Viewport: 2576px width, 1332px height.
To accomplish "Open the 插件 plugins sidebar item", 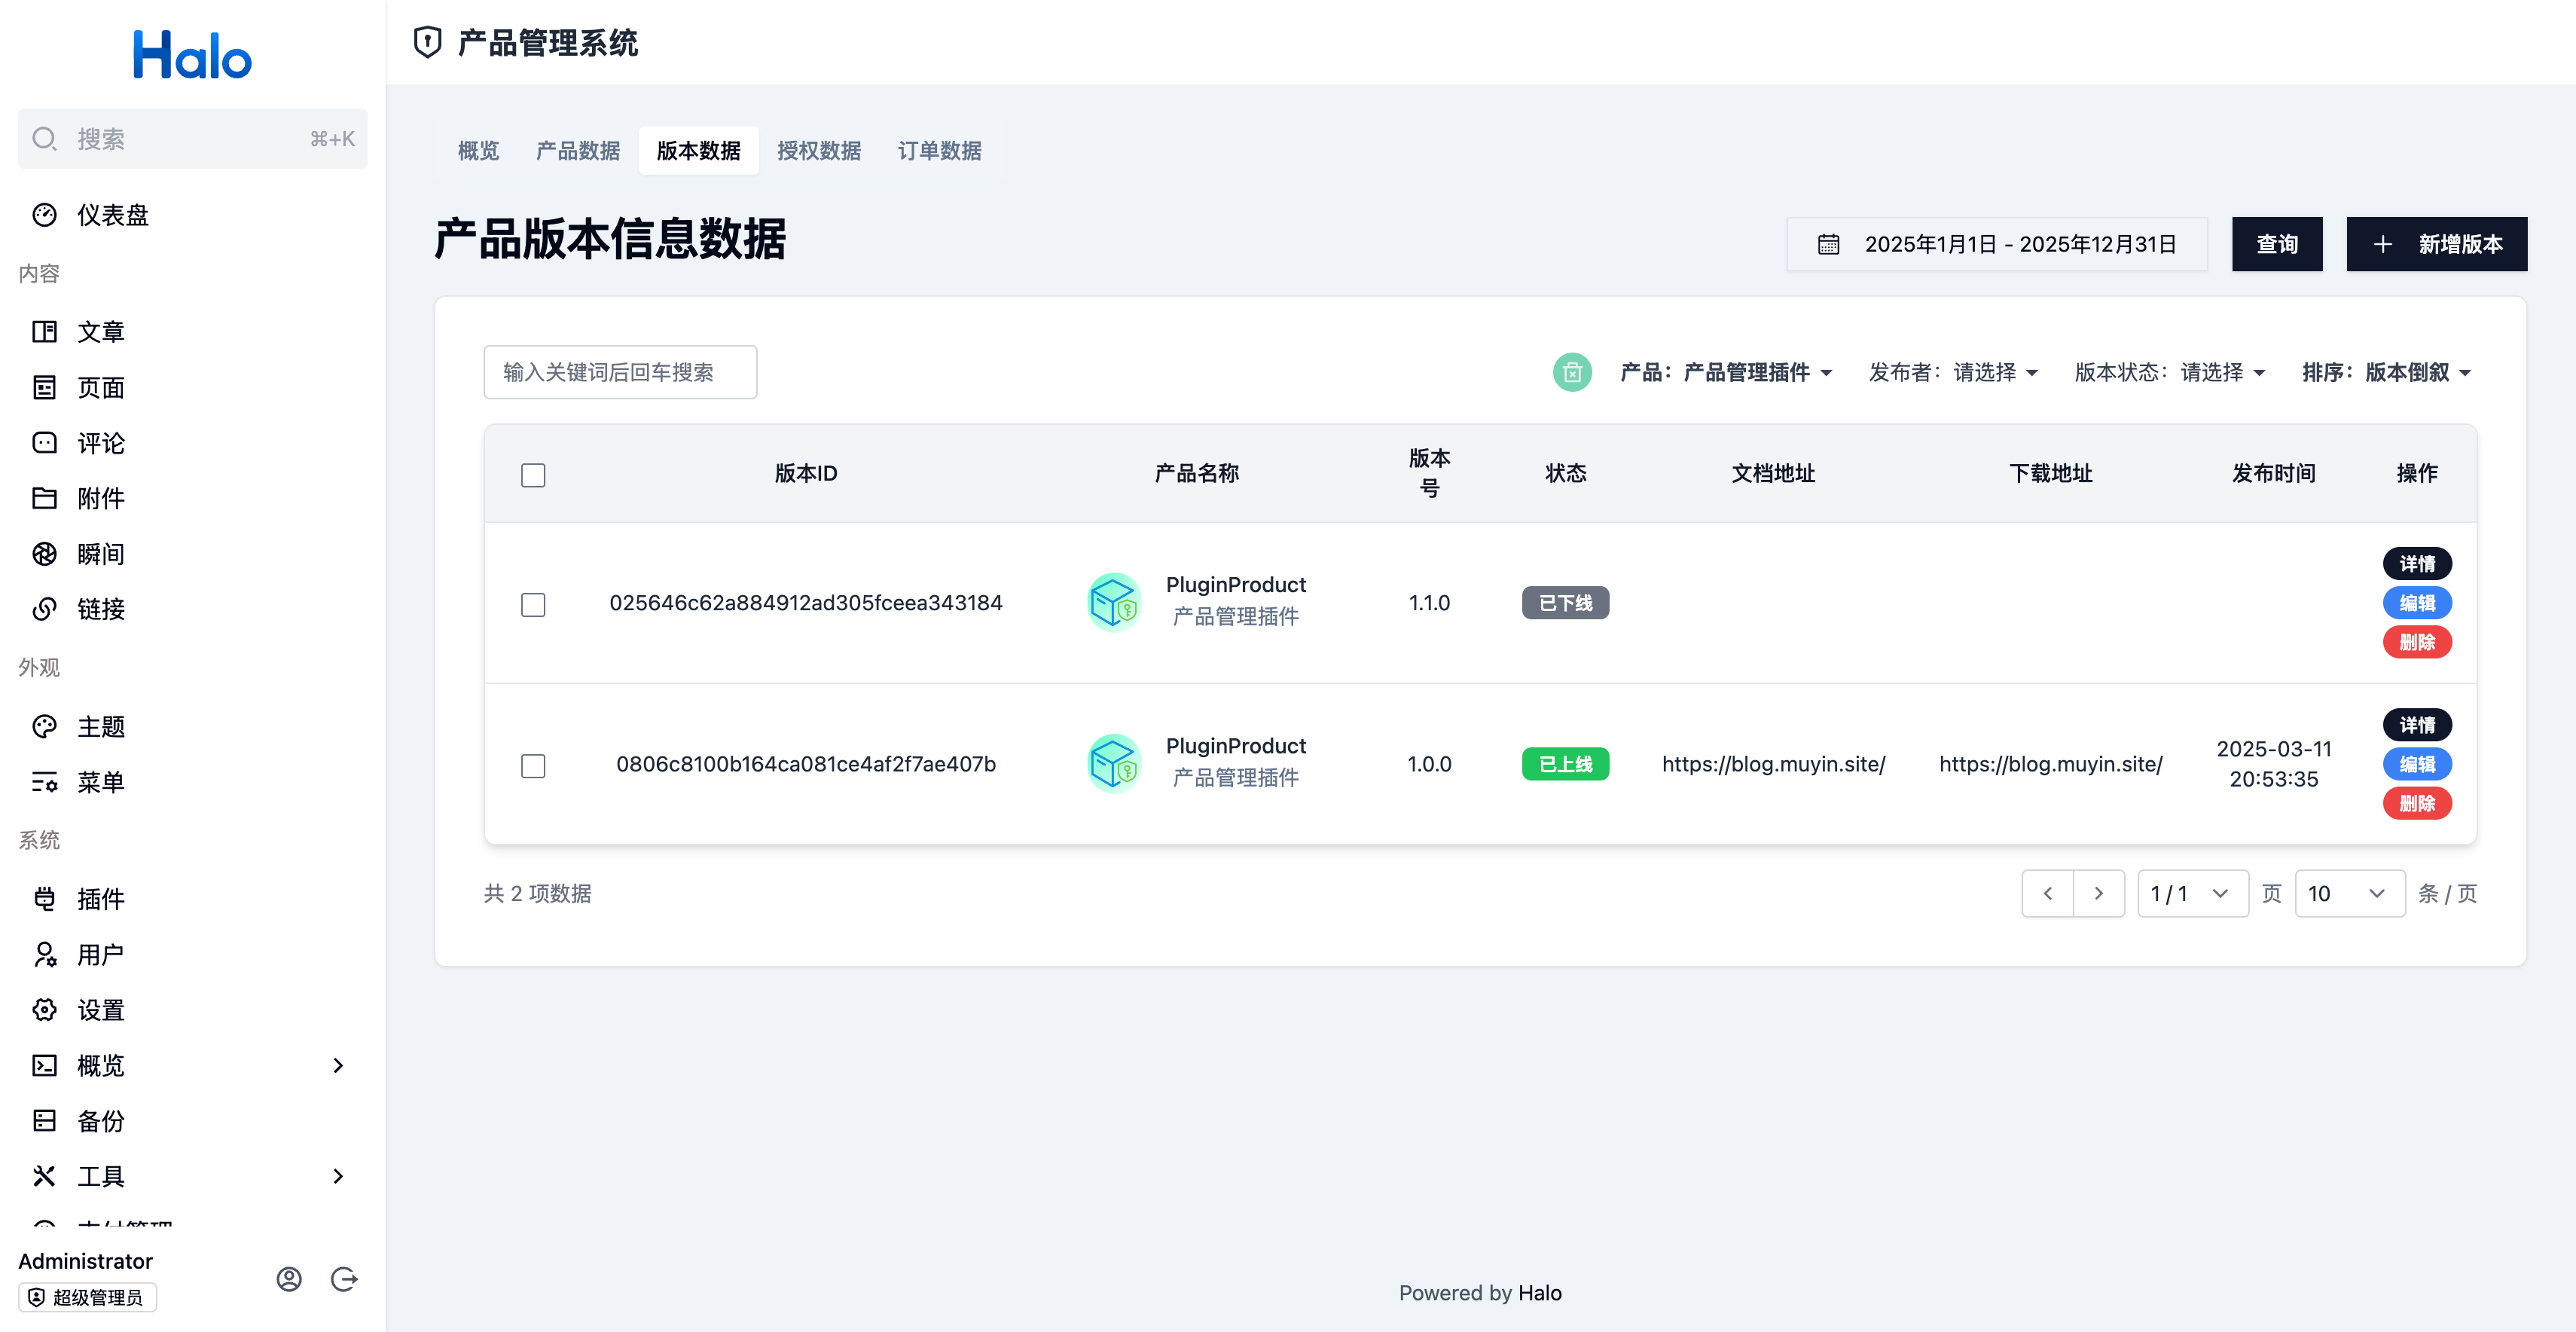I will pyautogui.click(x=100, y=898).
